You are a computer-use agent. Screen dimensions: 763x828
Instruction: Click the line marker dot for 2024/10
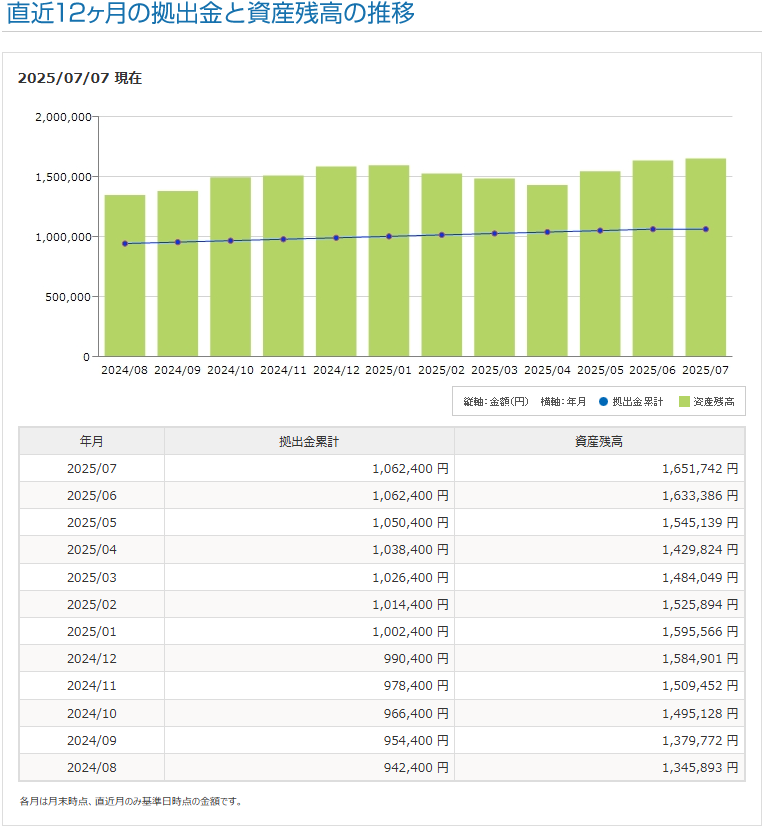click(230, 241)
